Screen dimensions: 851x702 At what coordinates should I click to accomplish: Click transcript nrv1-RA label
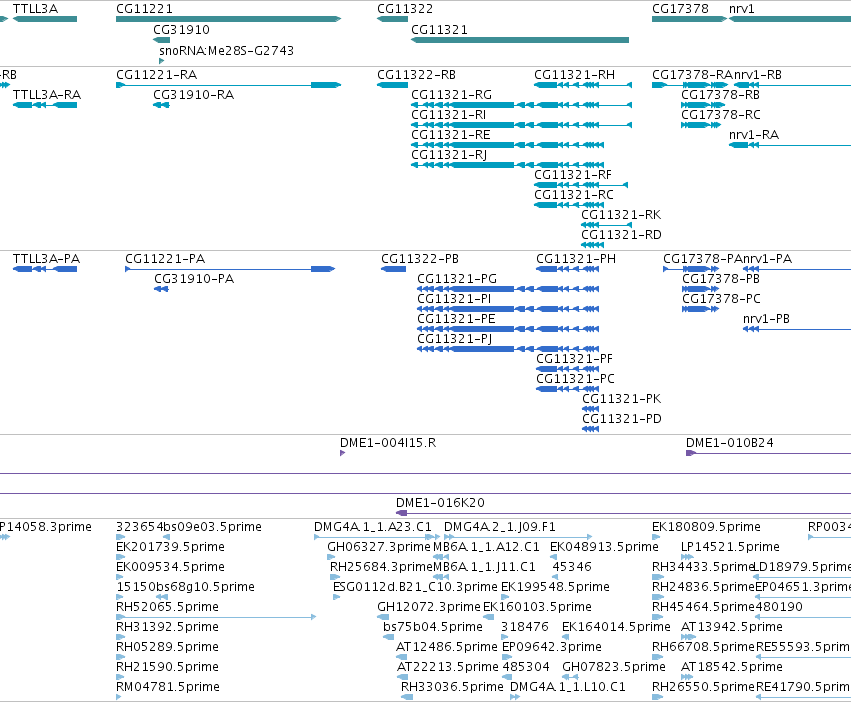754,135
